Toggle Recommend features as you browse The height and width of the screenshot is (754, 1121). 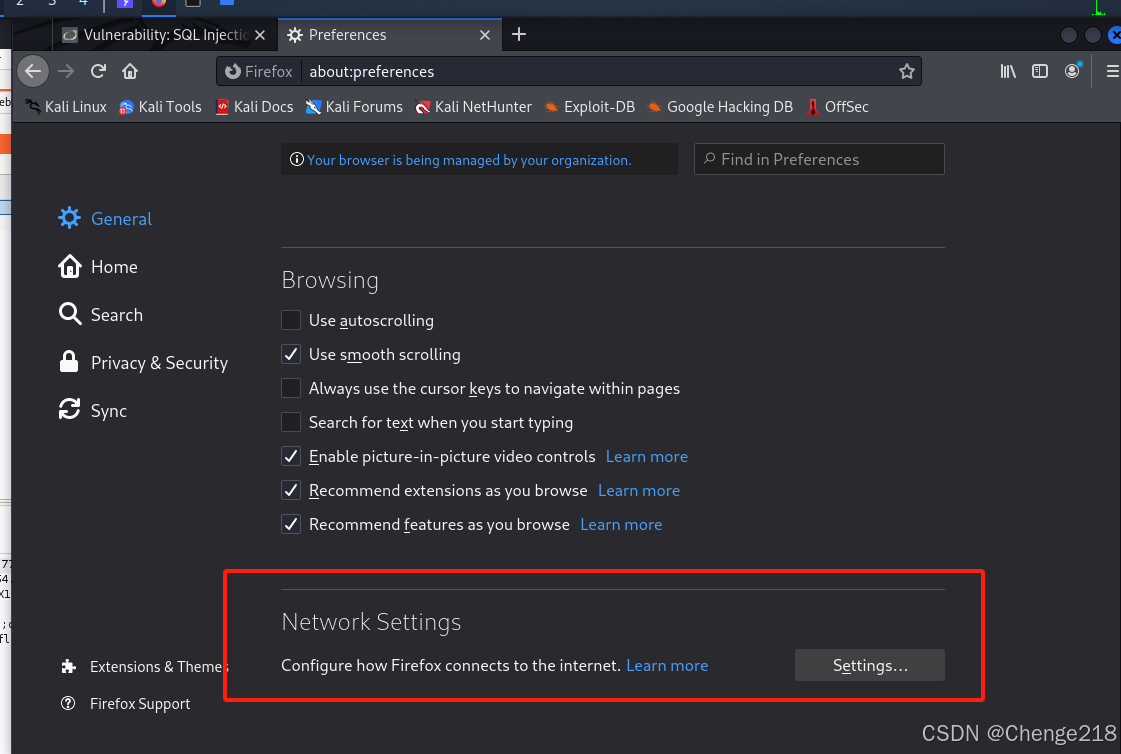[x=291, y=524]
